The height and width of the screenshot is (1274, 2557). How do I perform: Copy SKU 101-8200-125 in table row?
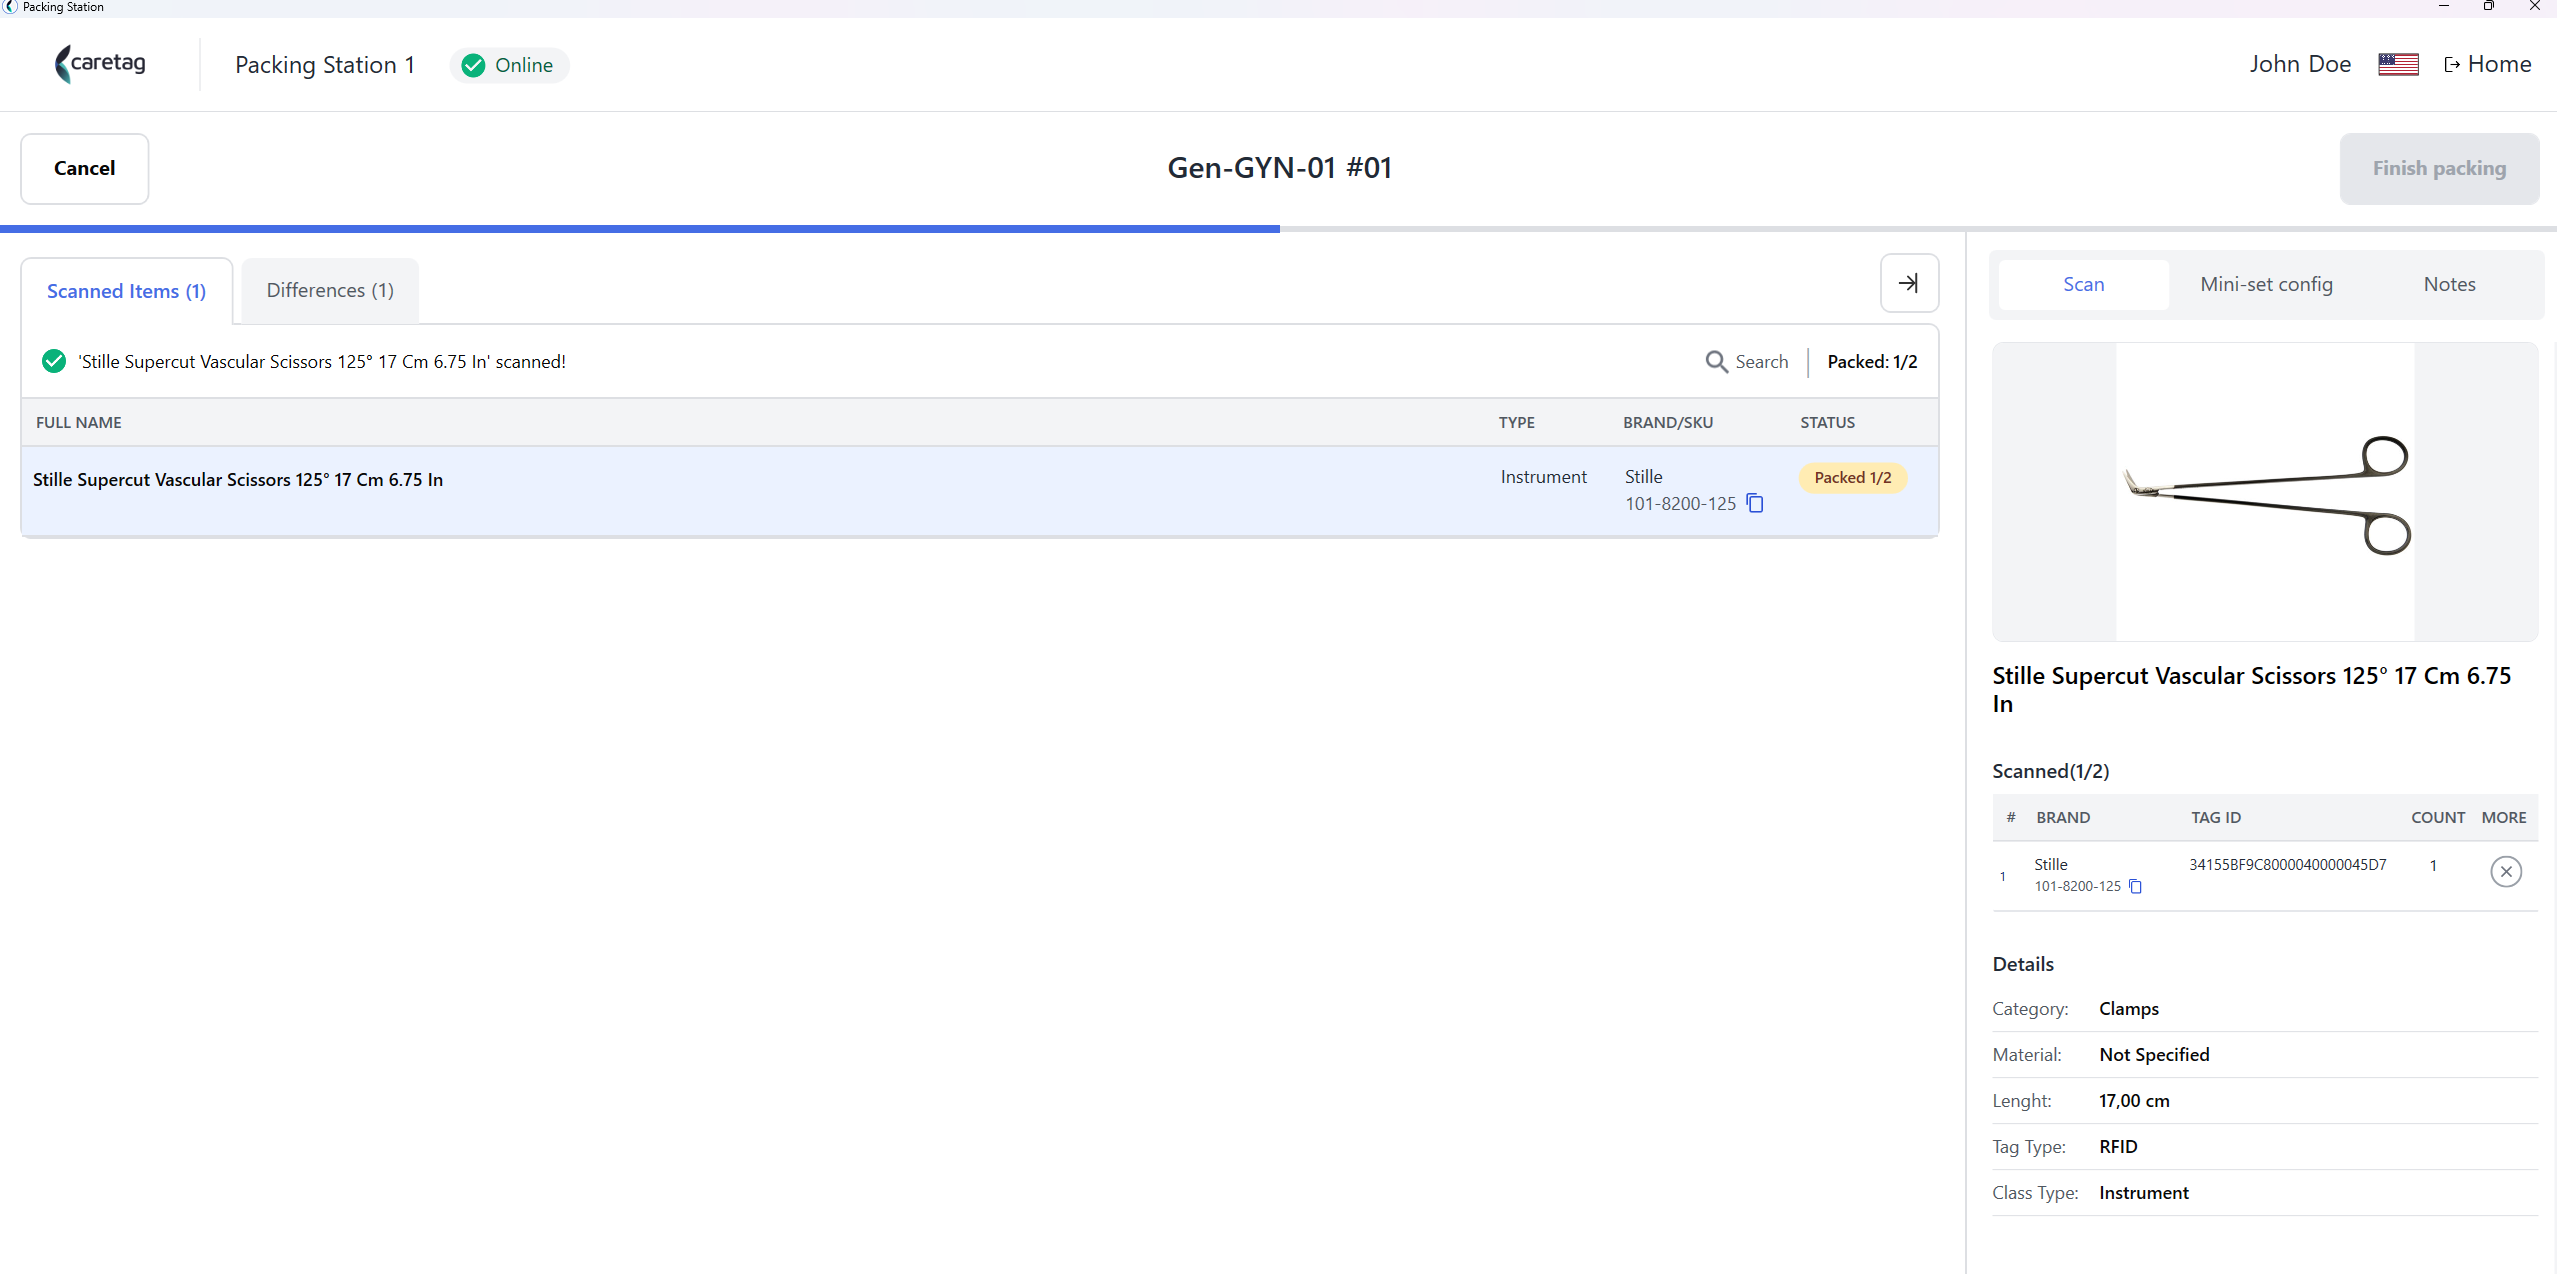click(x=1755, y=503)
